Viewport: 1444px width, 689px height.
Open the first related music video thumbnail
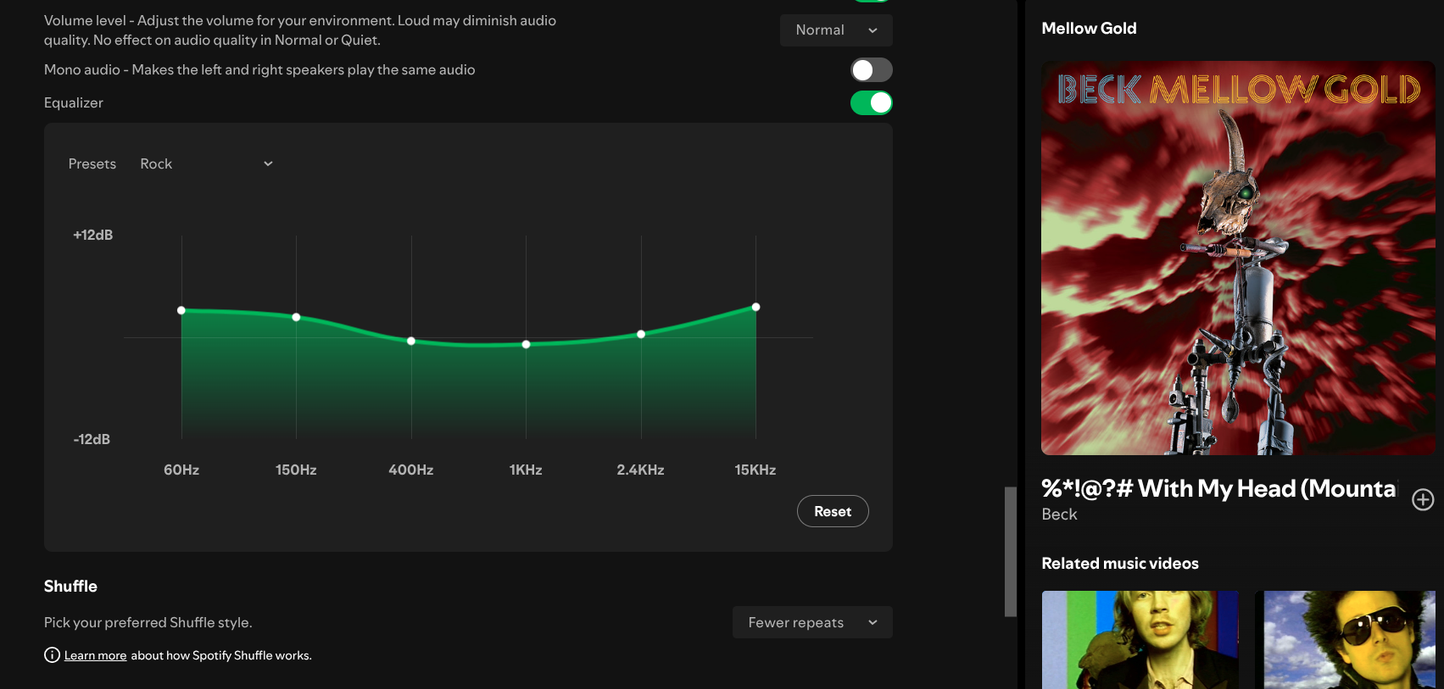[x=1140, y=640]
